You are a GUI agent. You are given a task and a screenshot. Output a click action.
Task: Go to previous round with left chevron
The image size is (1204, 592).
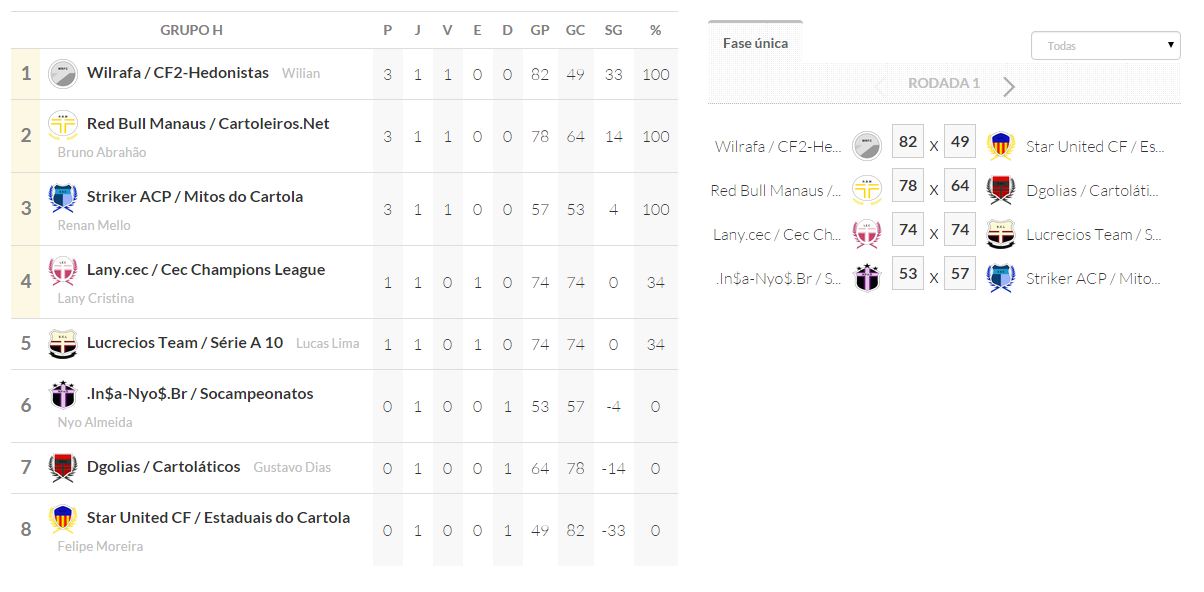[x=880, y=86]
